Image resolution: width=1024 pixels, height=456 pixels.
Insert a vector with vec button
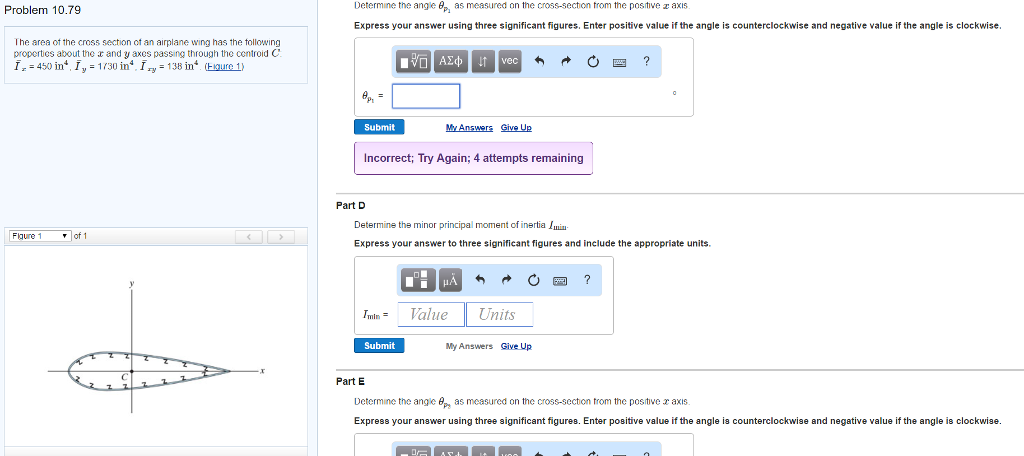(509, 61)
